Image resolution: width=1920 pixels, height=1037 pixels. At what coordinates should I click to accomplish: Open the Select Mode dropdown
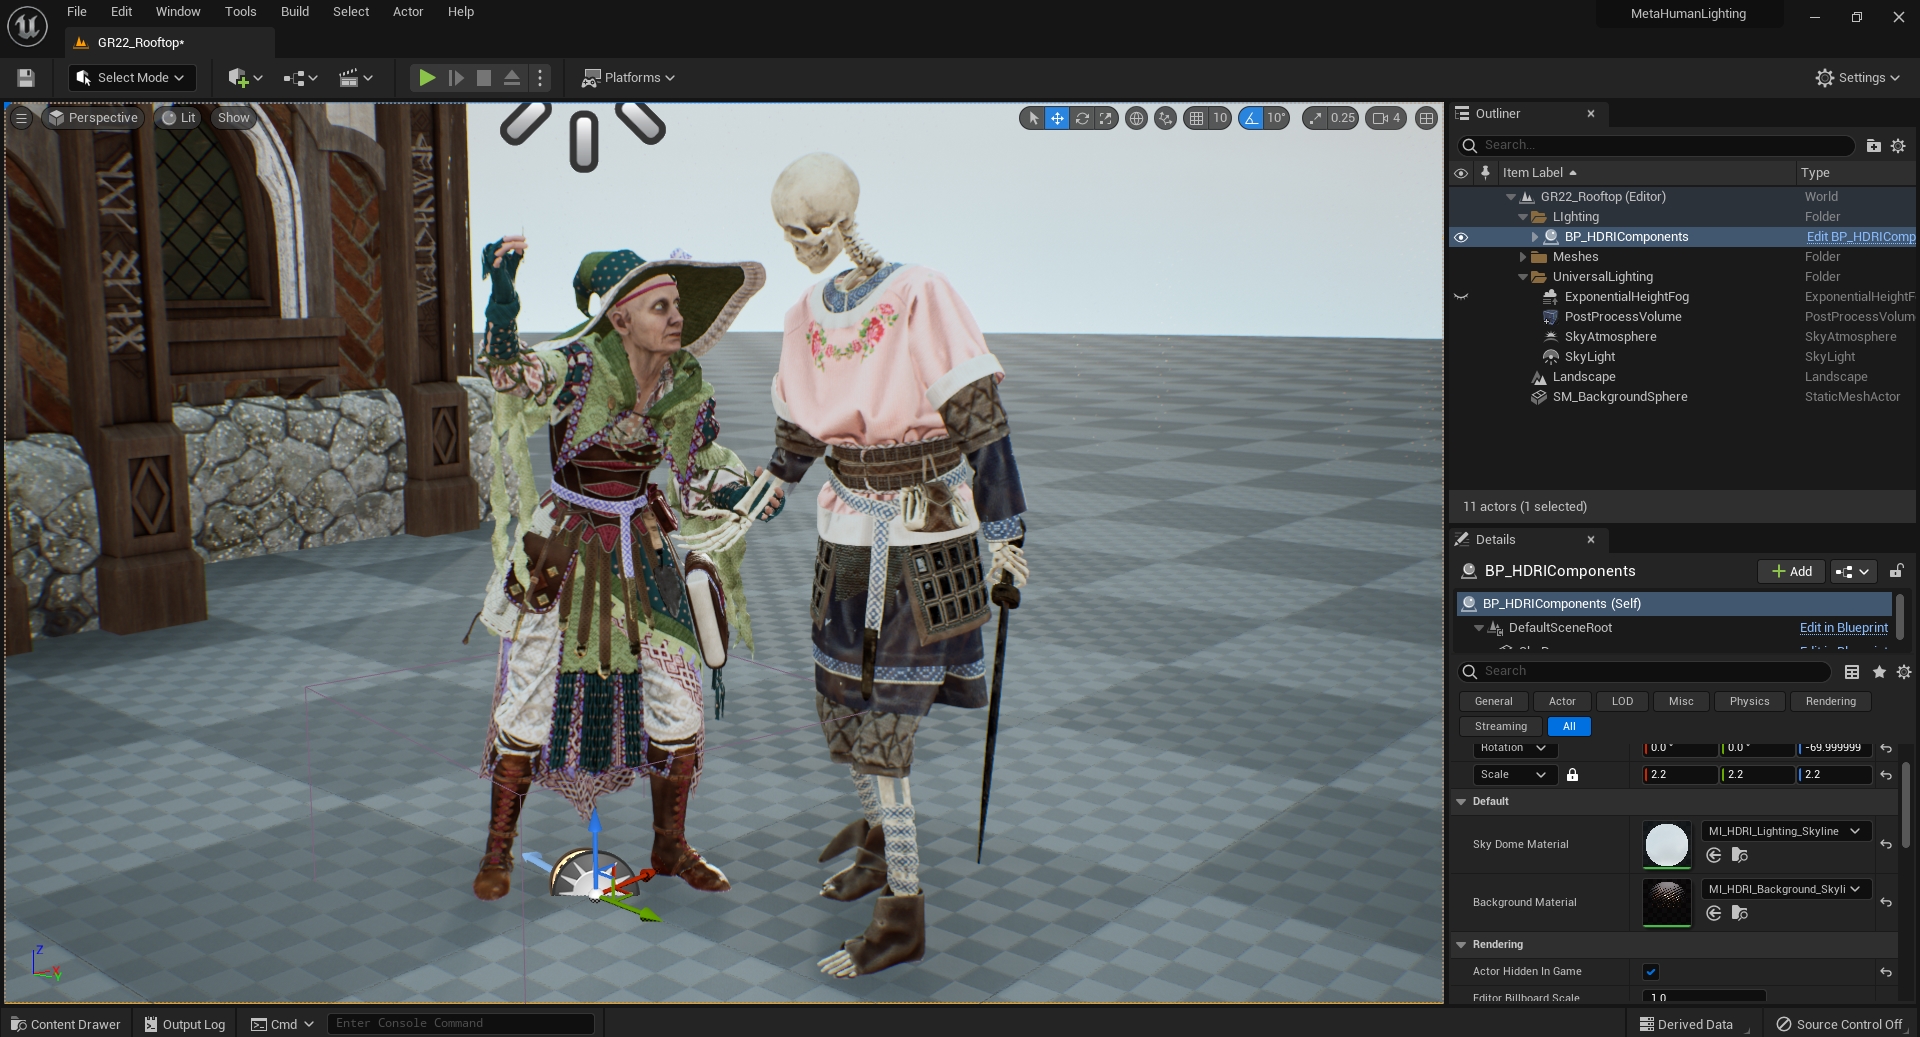(132, 78)
